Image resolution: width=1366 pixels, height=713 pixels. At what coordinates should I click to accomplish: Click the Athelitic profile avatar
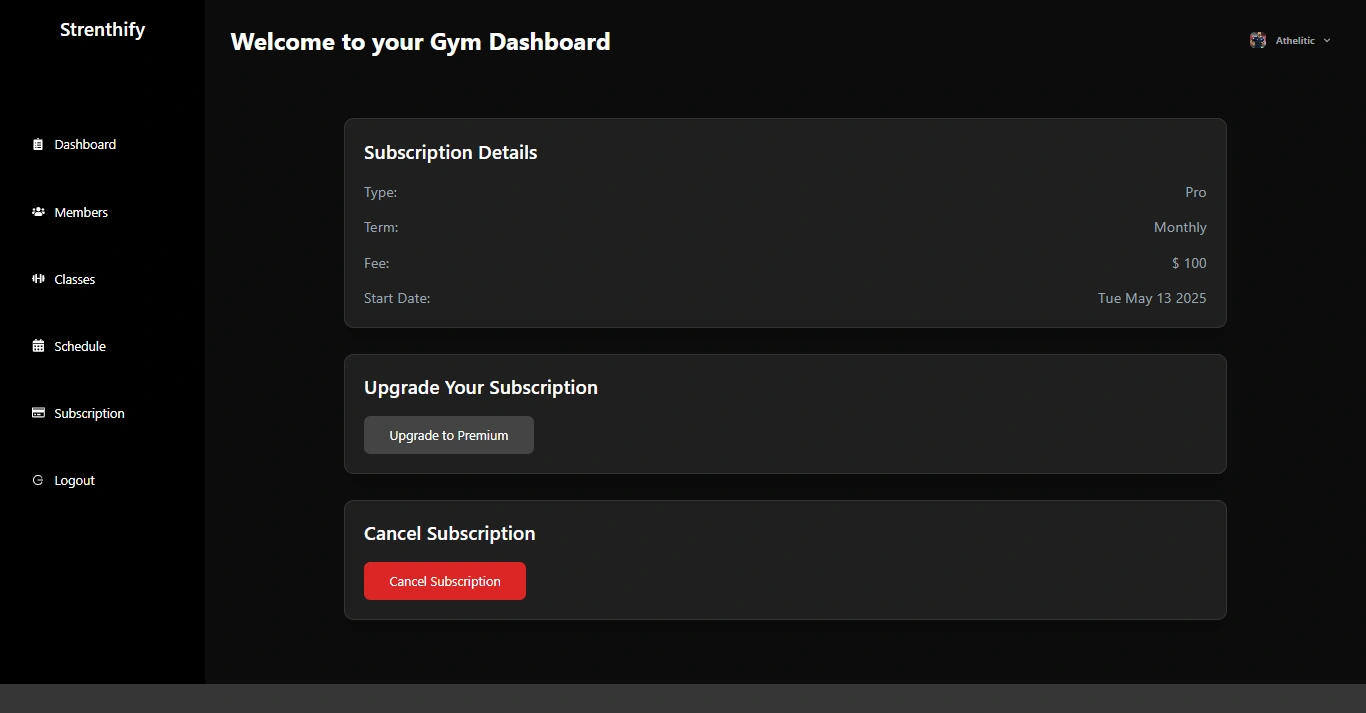[1258, 40]
